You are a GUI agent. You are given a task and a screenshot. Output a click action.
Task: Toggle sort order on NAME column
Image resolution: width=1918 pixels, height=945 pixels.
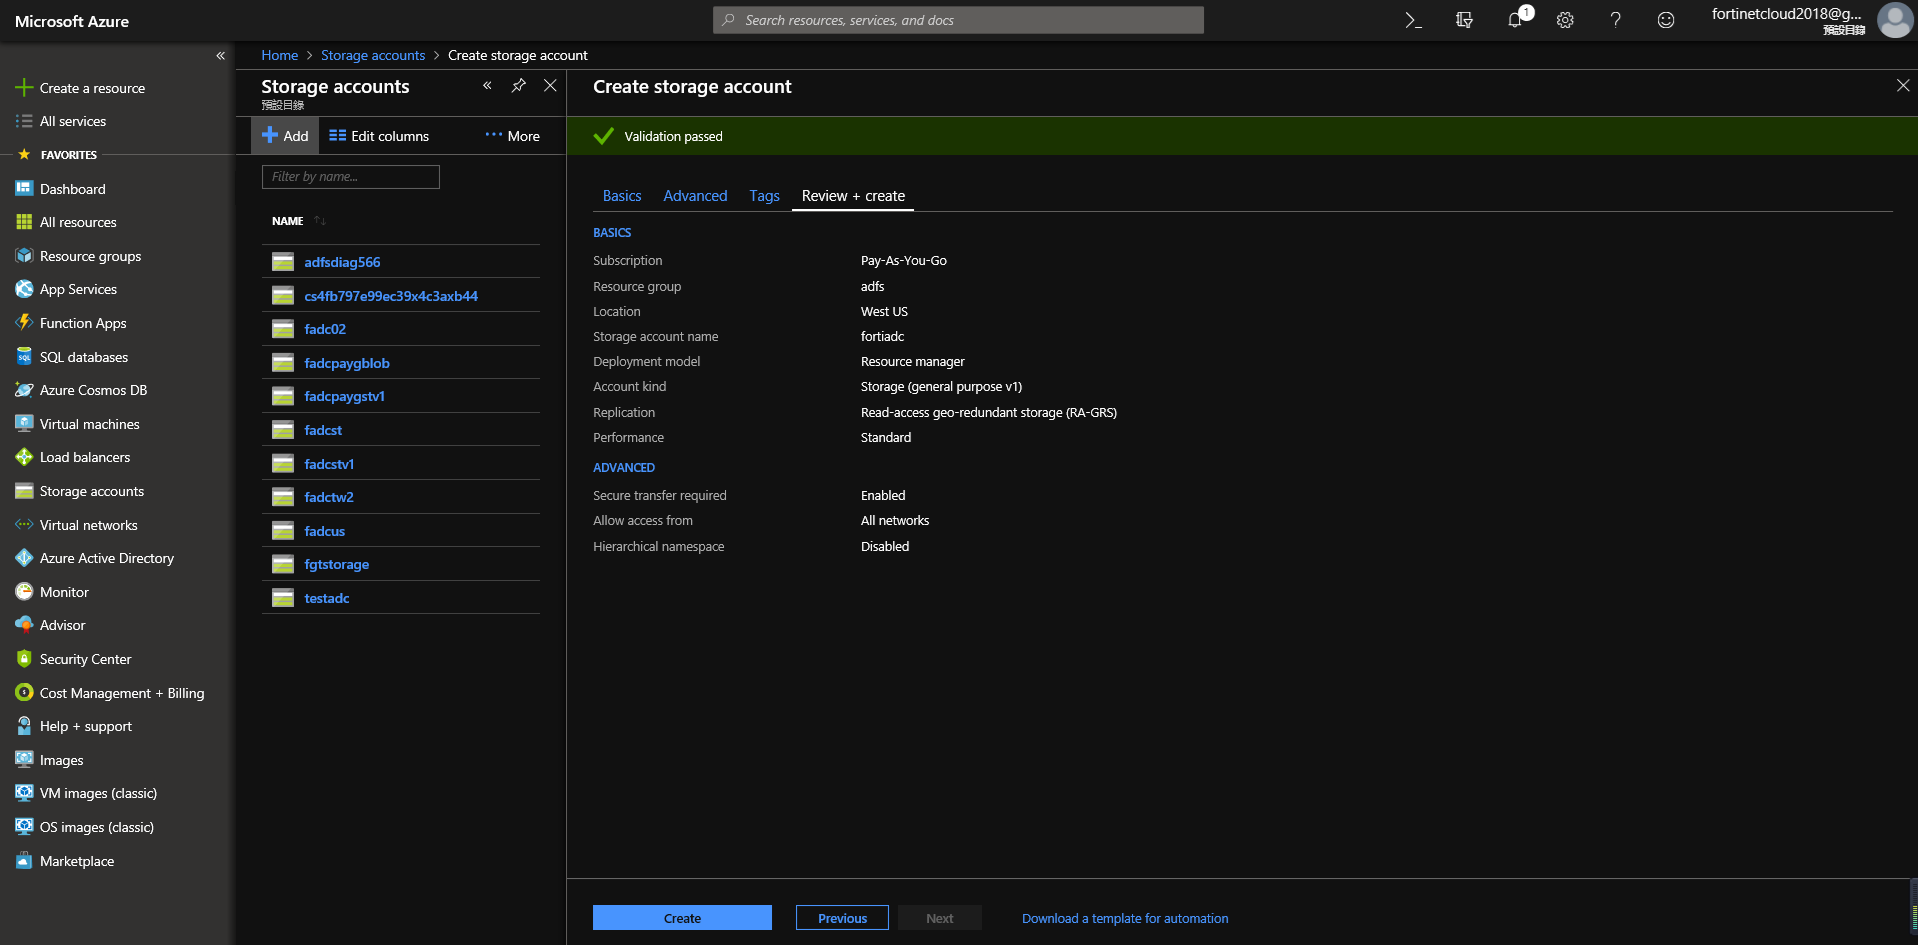(x=319, y=220)
